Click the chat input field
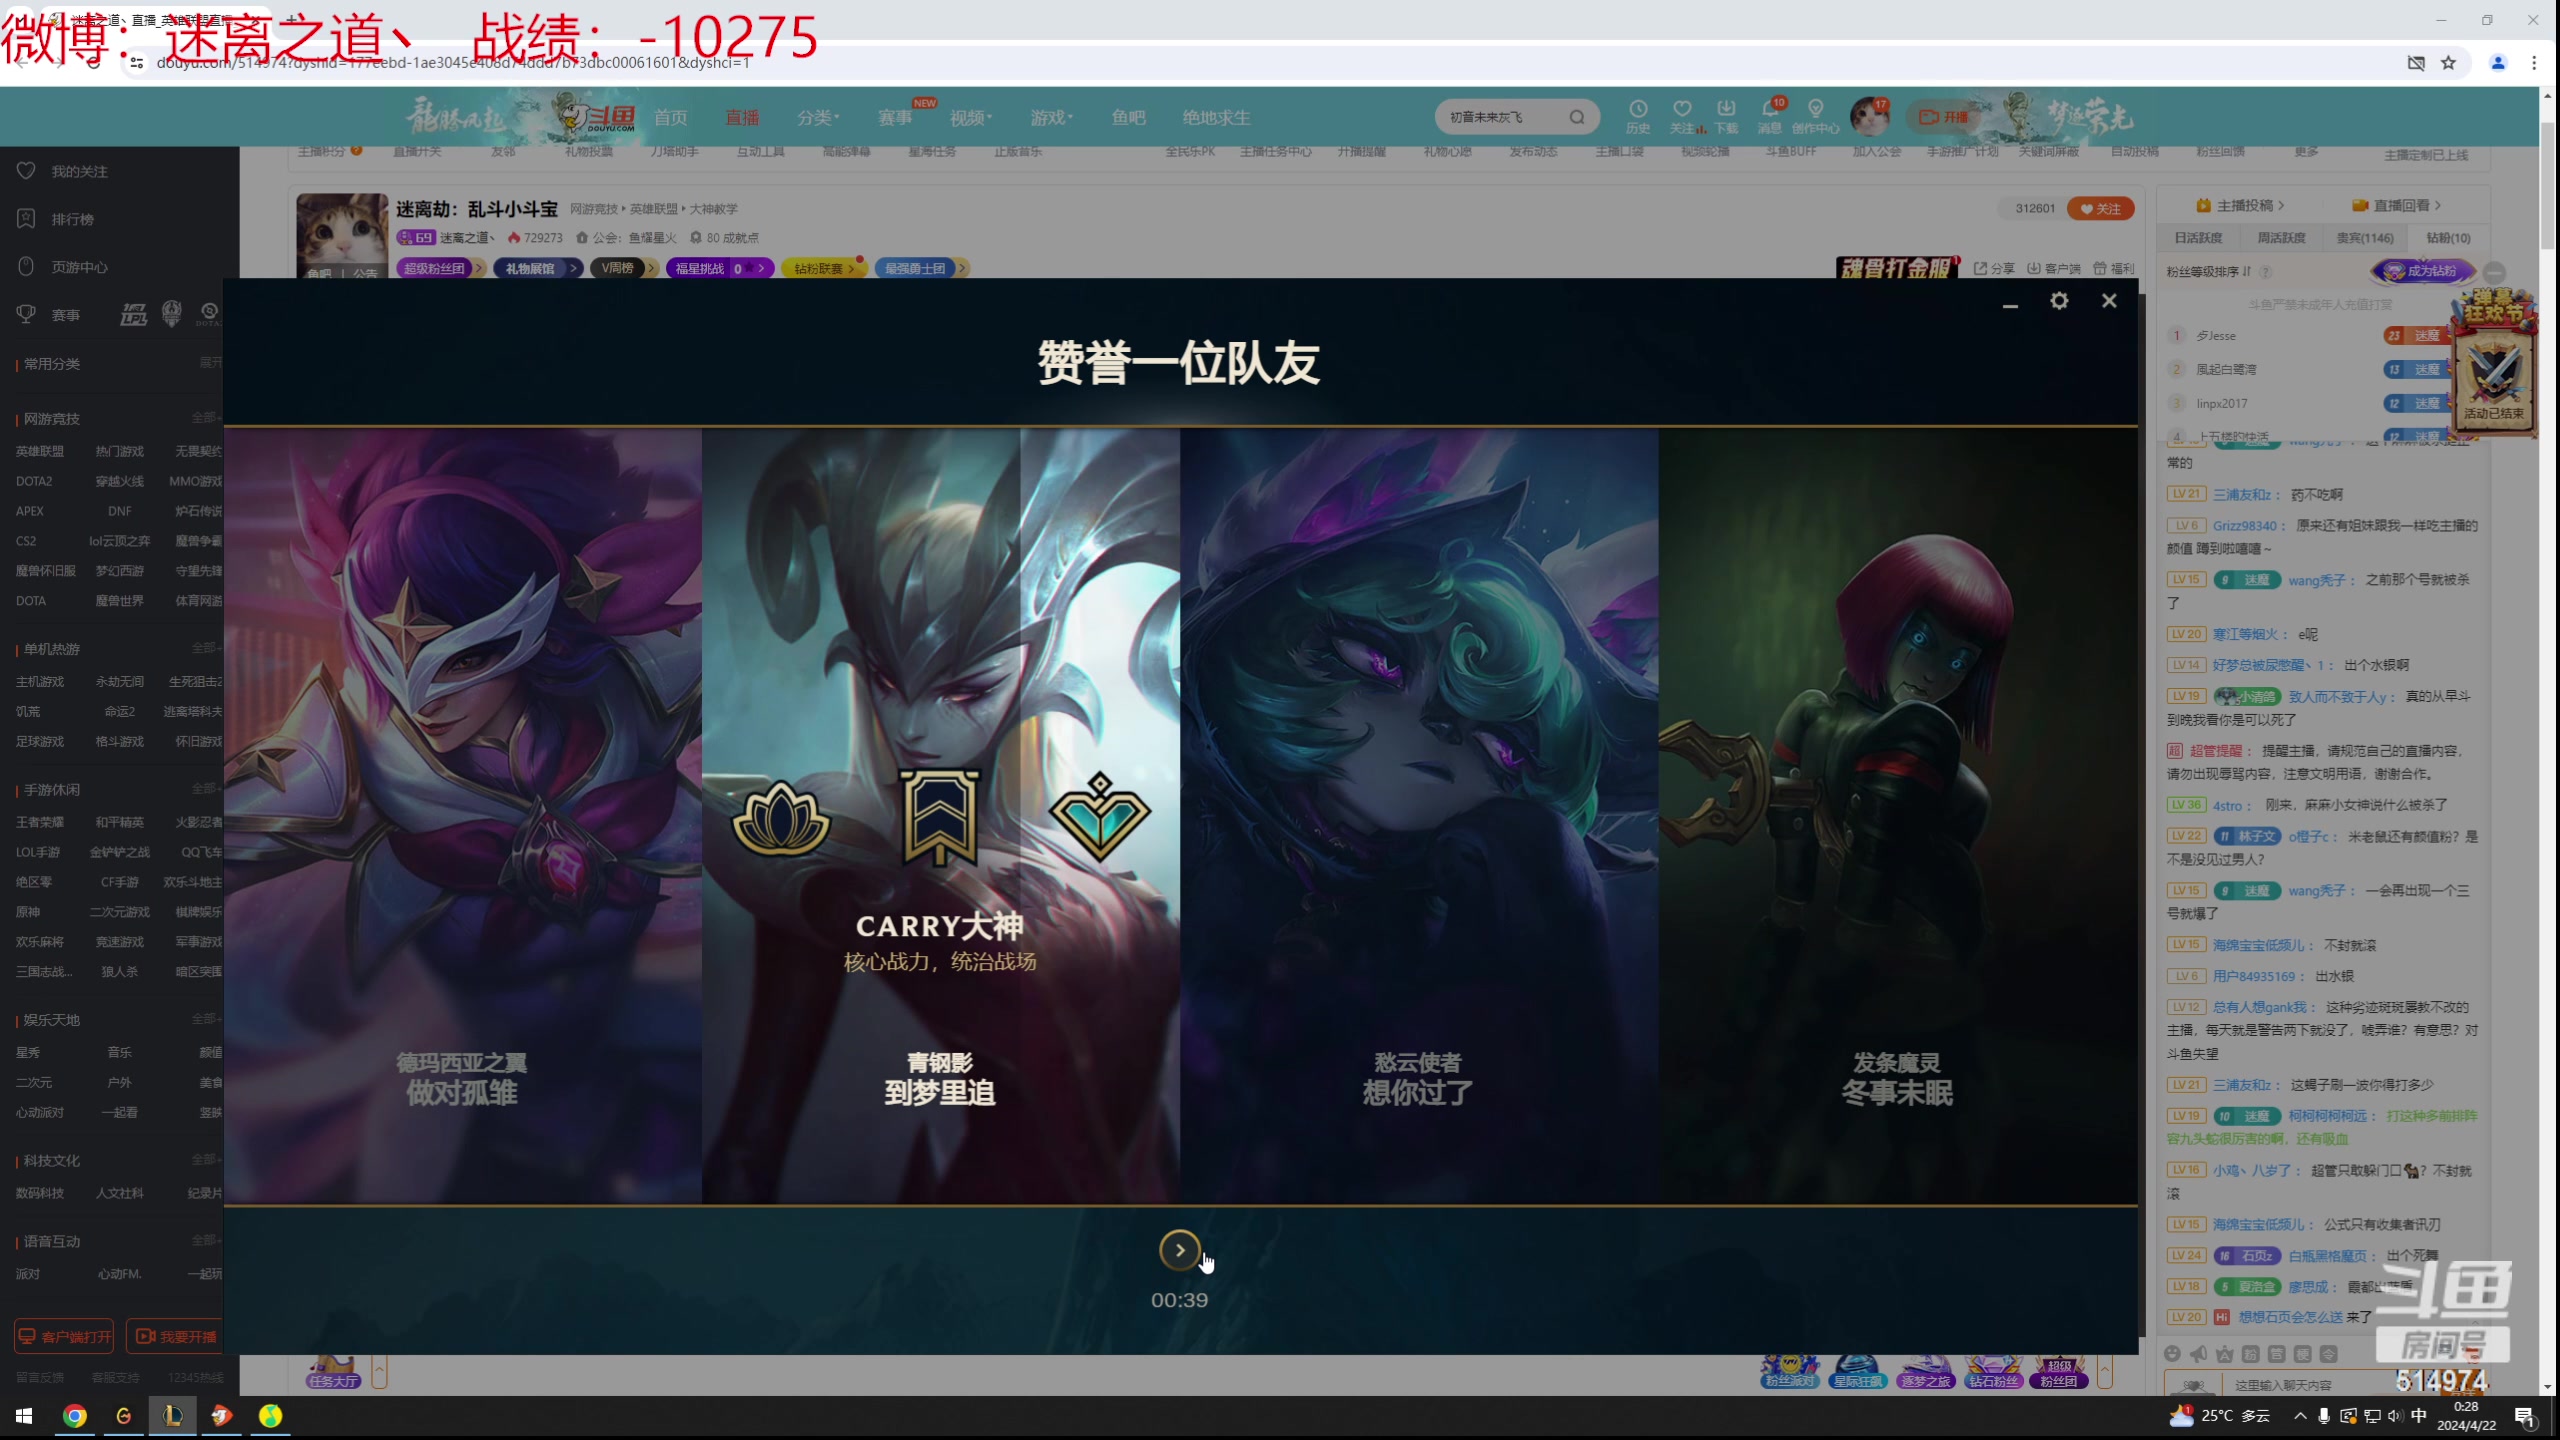This screenshot has width=2560, height=1440. 2310,1385
